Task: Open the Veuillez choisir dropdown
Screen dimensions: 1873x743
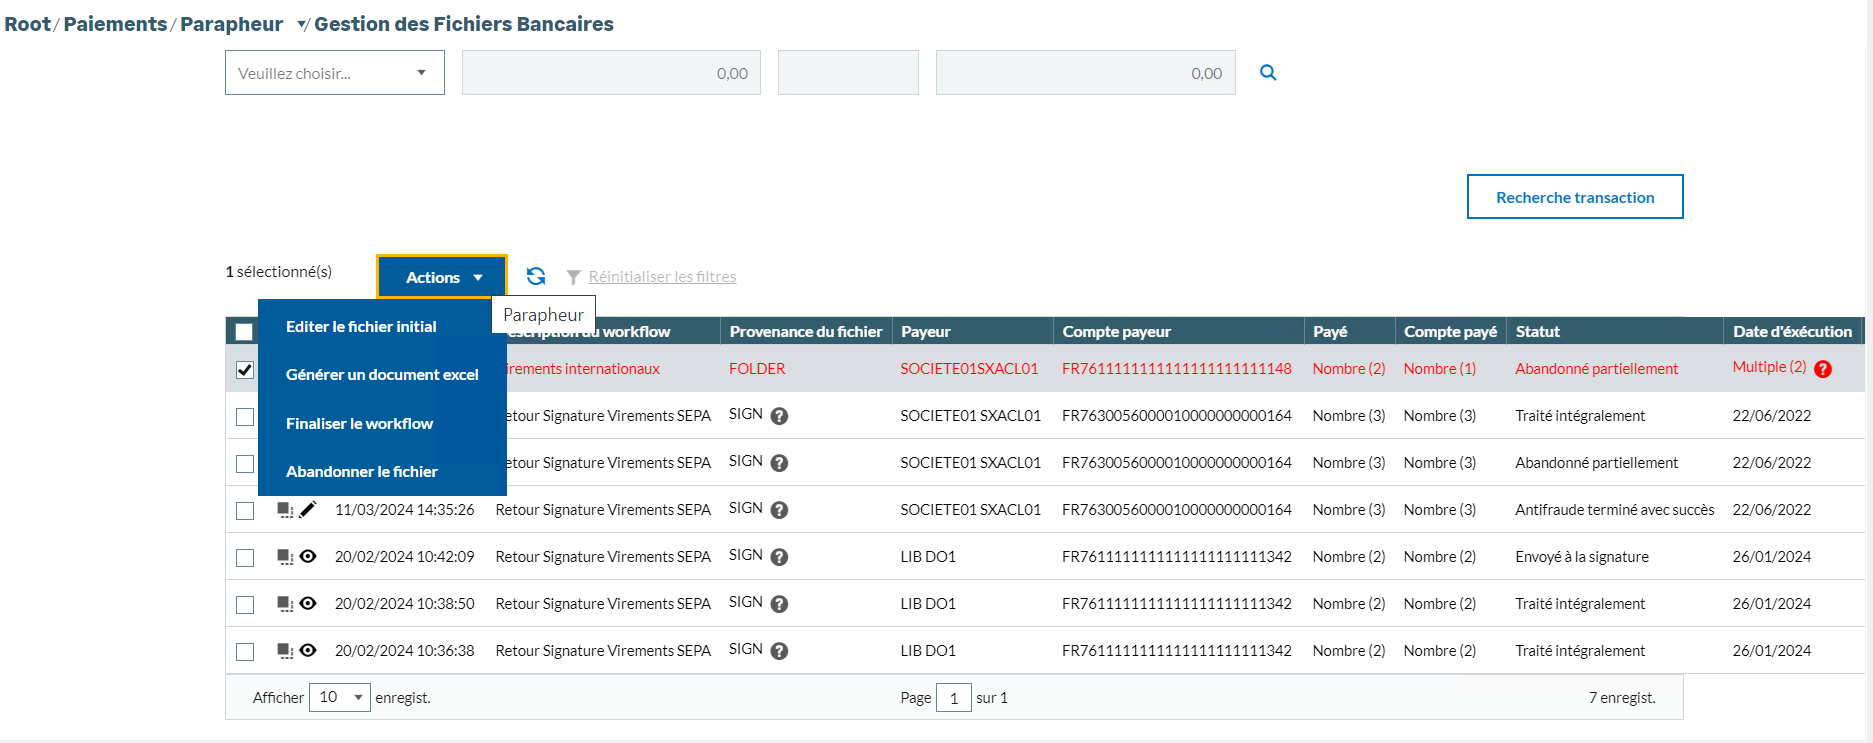Action: coord(334,73)
